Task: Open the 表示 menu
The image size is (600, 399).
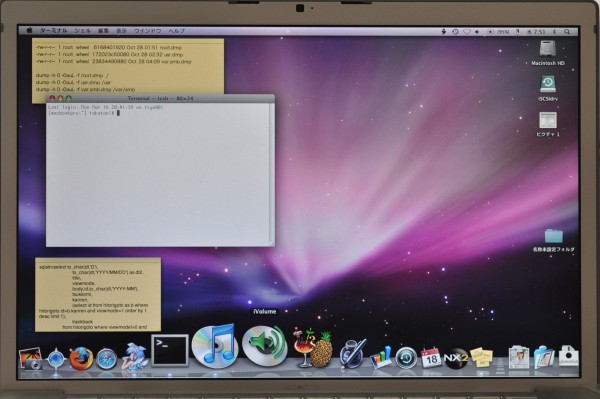Action: (x=121, y=31)
